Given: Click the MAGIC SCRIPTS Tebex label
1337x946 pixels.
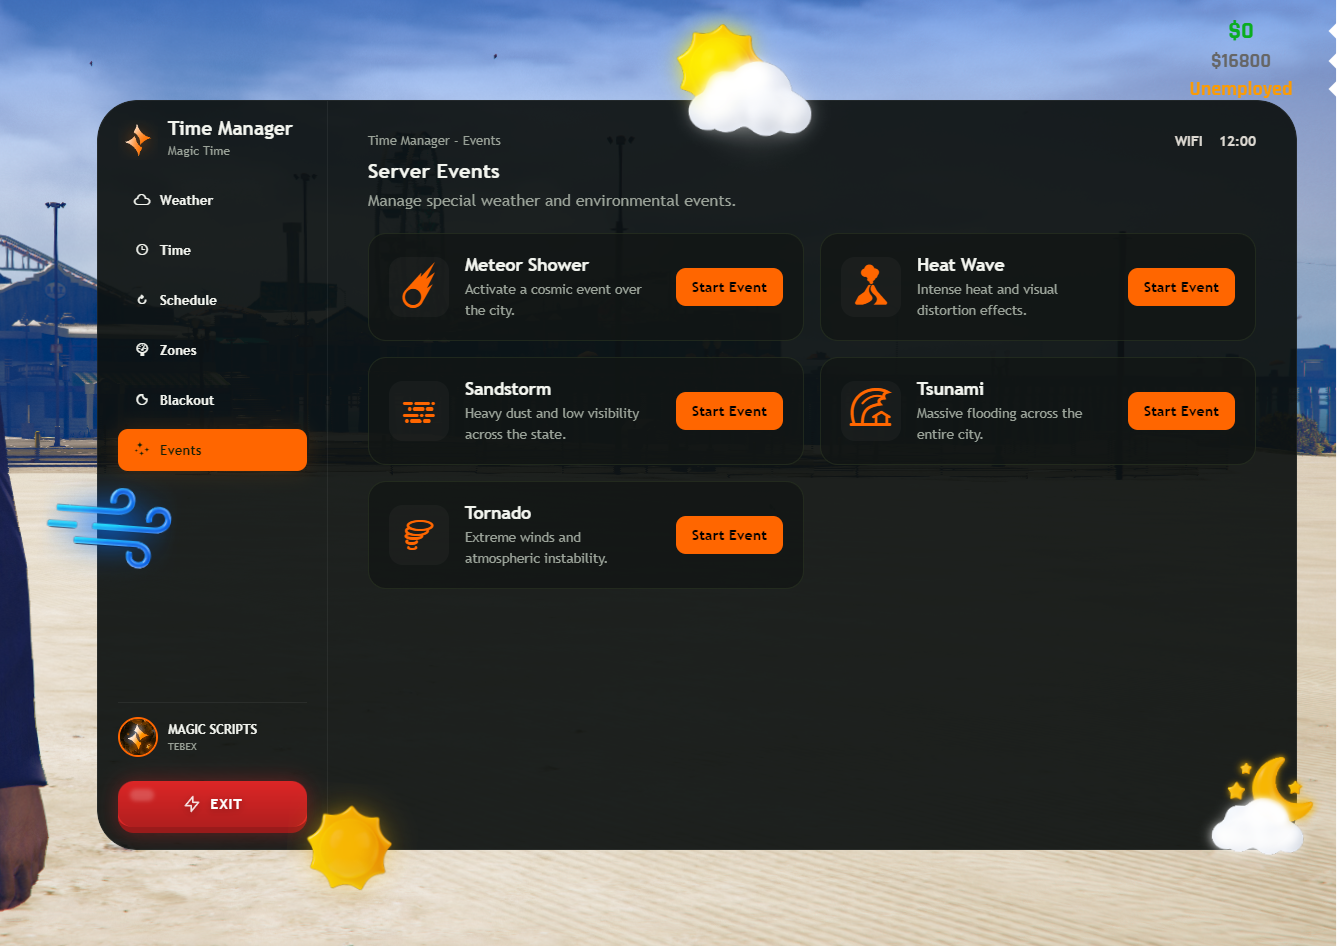Looking at the screenshot, I should (x=212, y=736).
